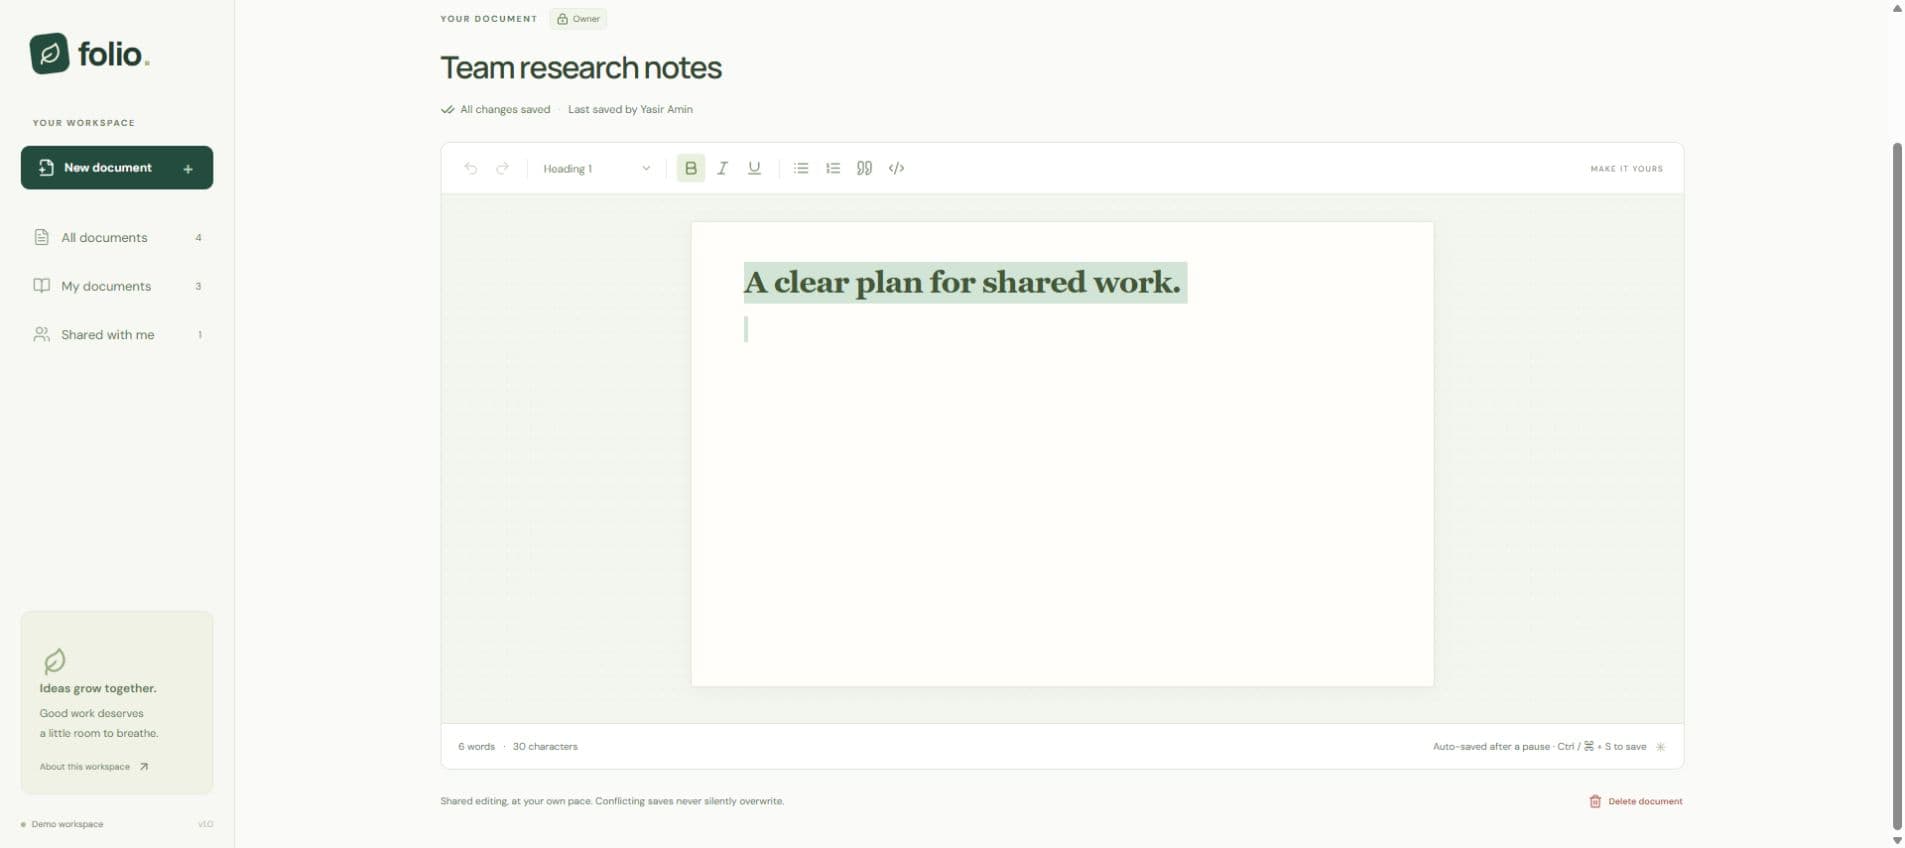
Task: Click 'Last saved by Yasir Amin'
Action: click(x=630, y=109)
